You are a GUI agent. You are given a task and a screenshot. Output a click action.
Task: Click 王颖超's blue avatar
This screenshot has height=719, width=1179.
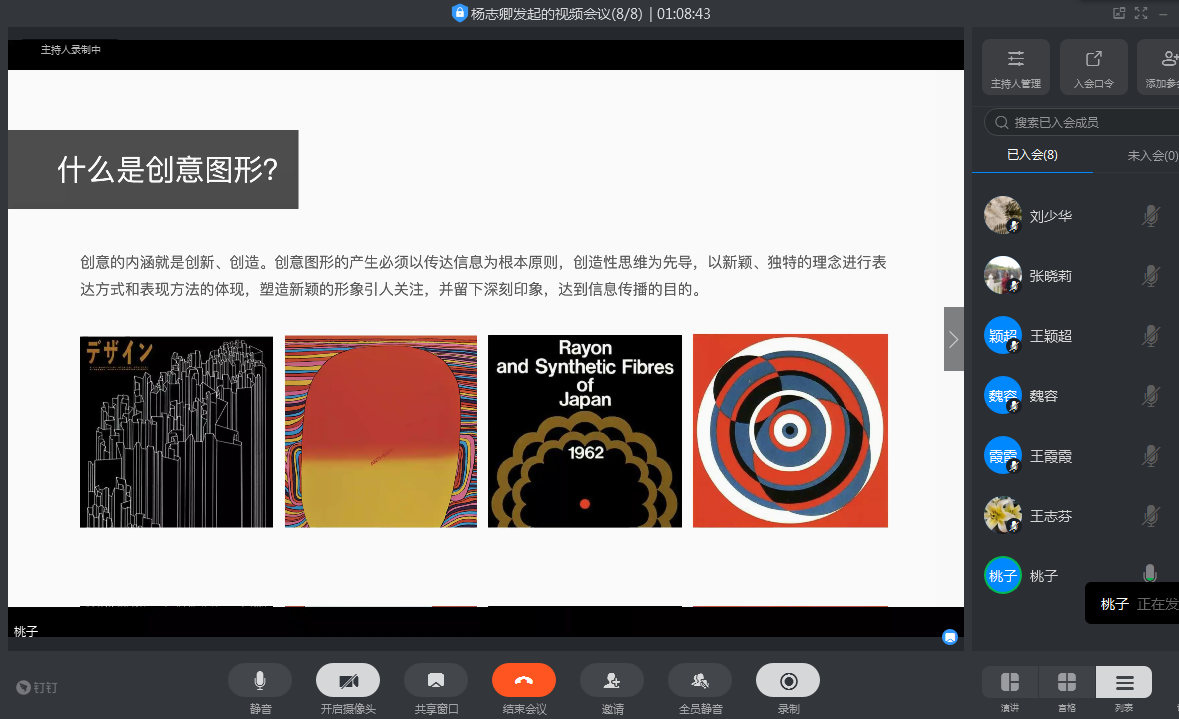click(1002, 335)
